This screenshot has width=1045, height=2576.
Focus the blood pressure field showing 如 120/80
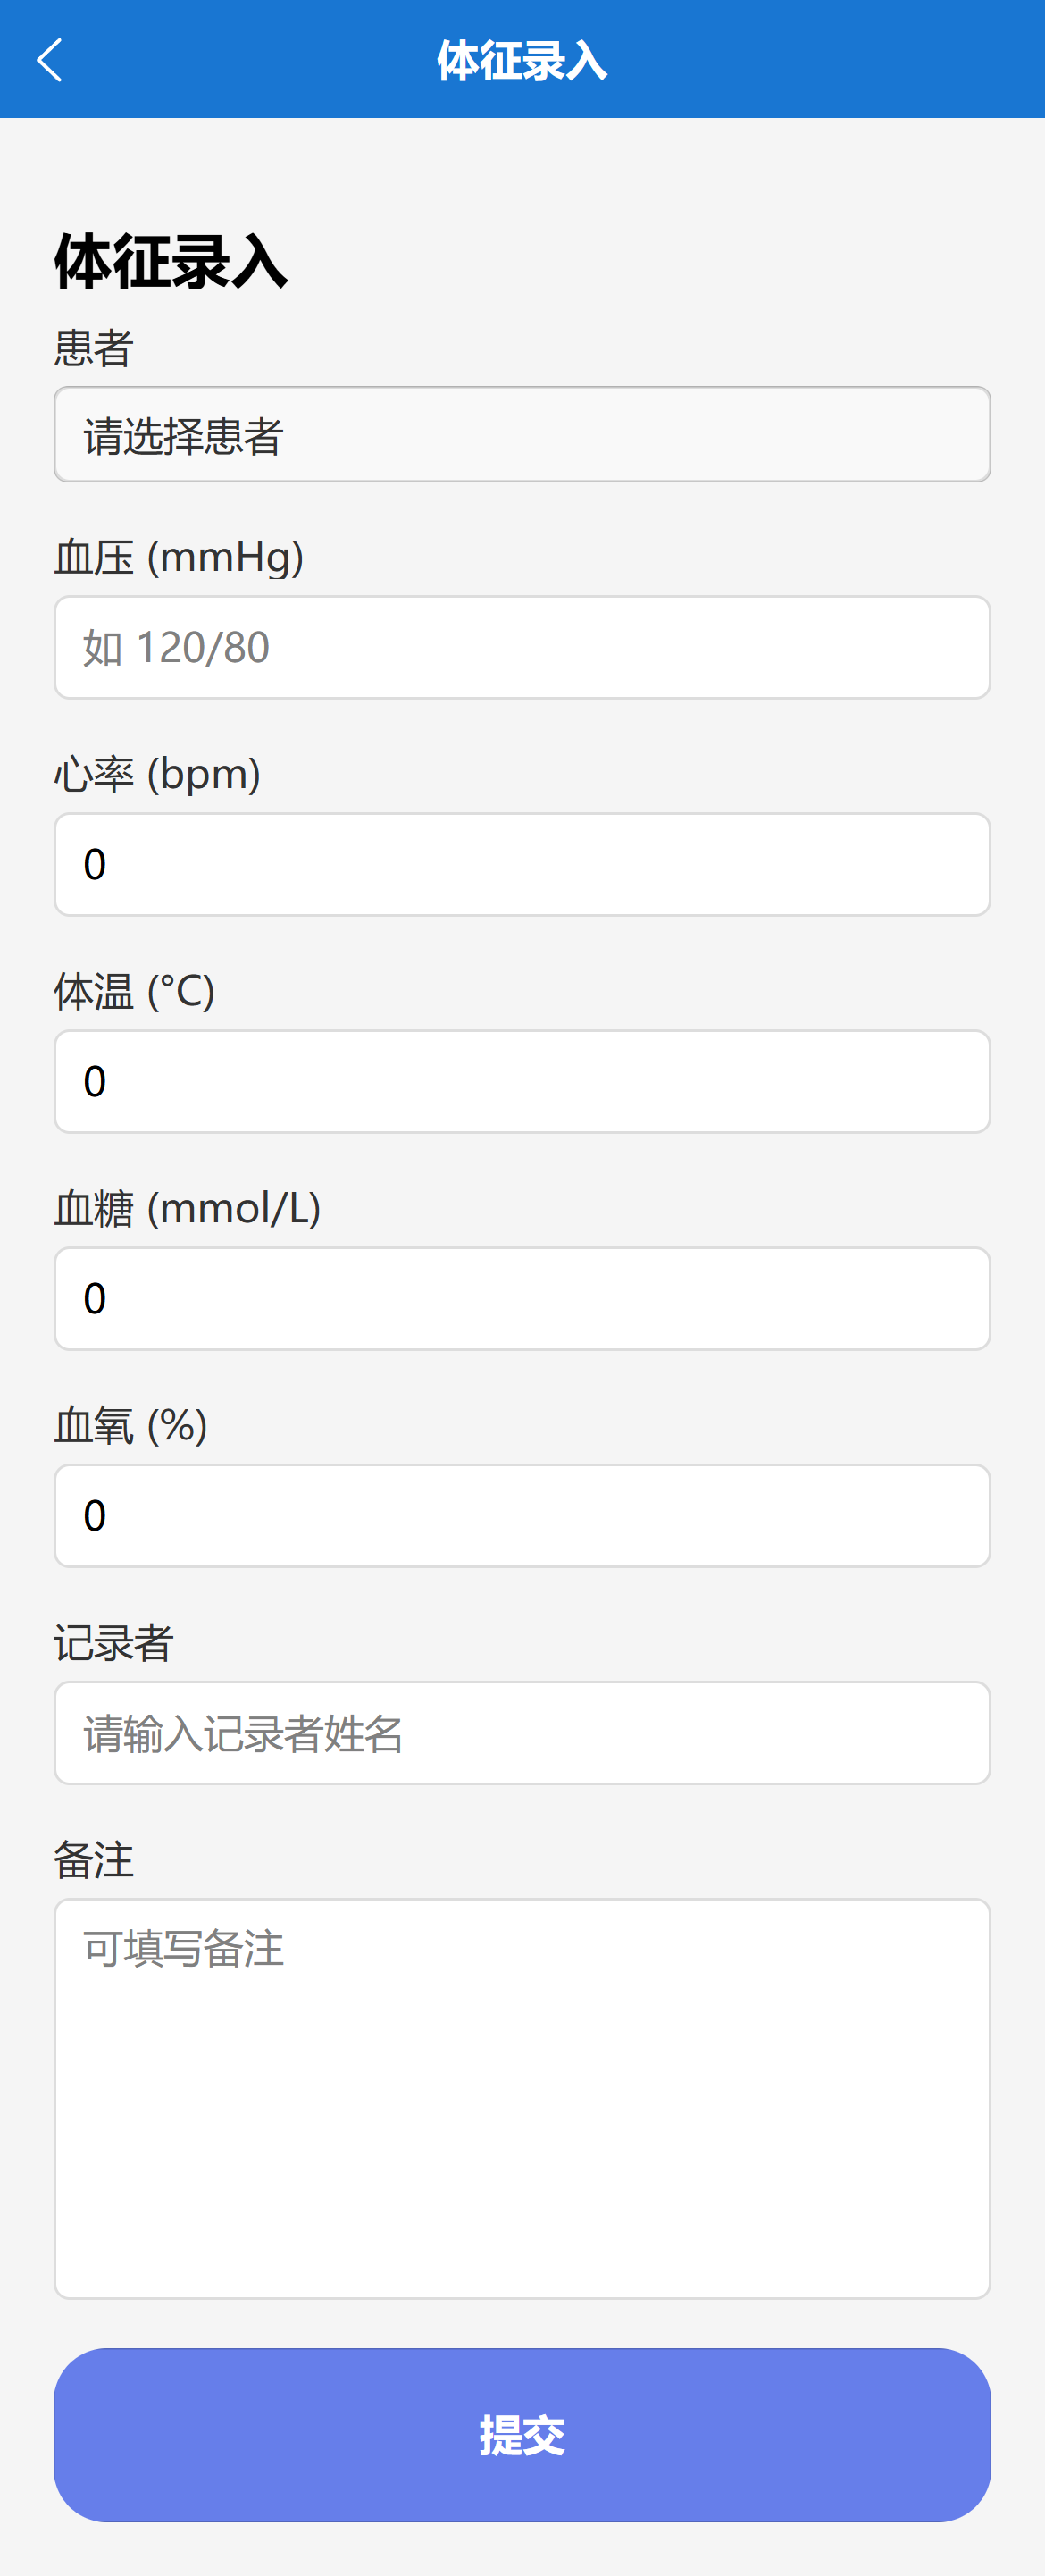[x=522, y=648]
